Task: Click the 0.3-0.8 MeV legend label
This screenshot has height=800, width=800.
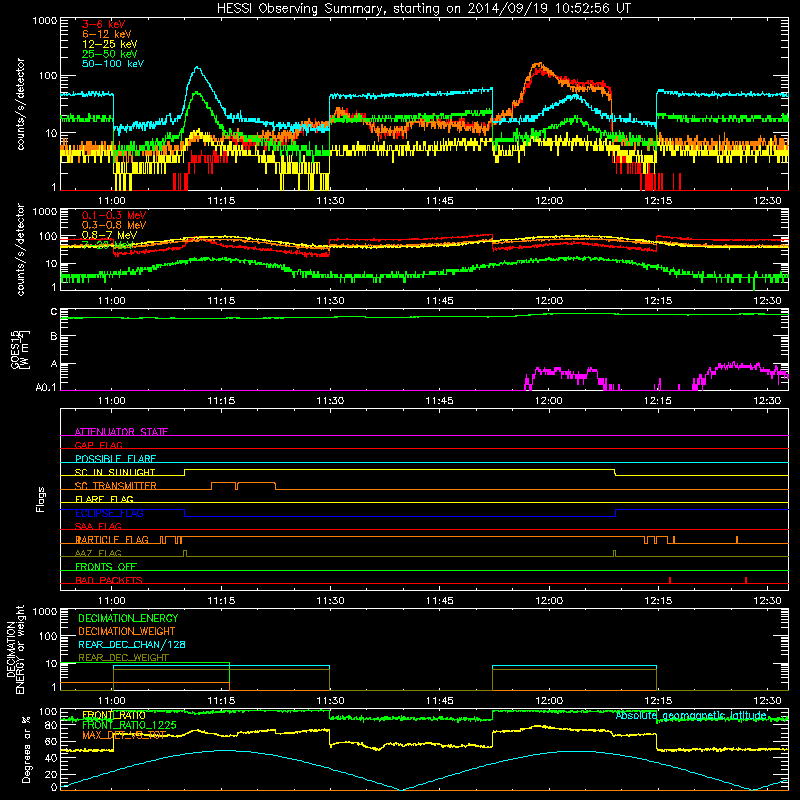Action: click(x=114, y=225)
